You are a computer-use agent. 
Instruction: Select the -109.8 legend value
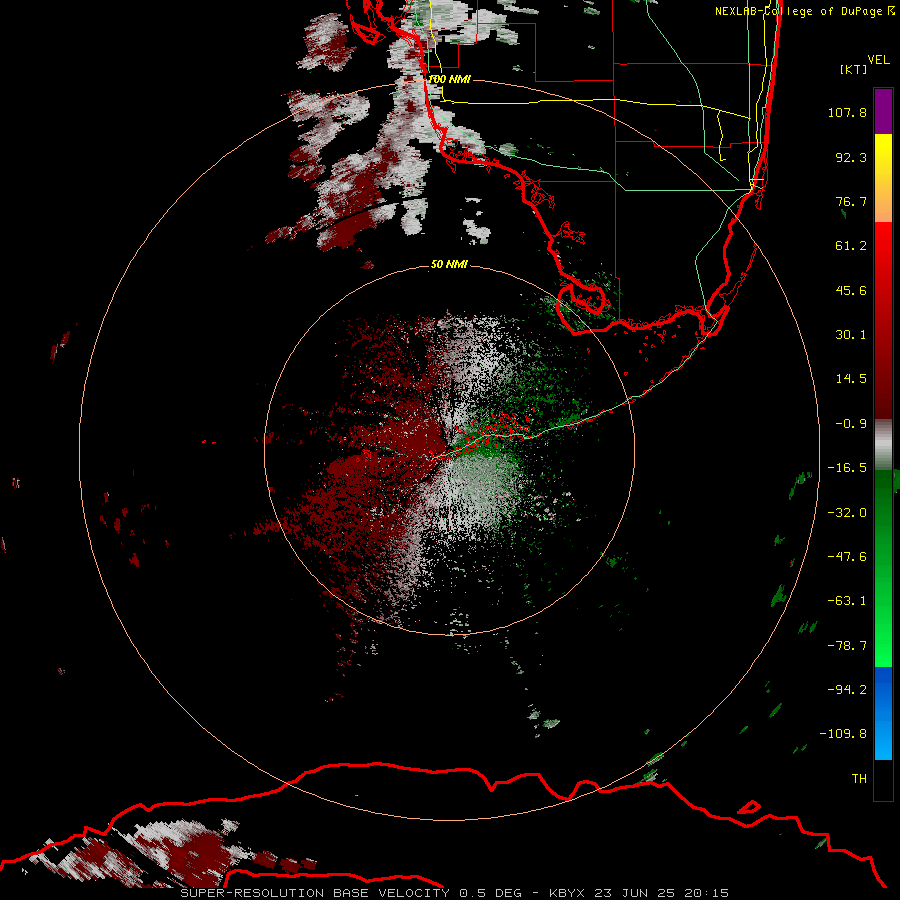843,734
